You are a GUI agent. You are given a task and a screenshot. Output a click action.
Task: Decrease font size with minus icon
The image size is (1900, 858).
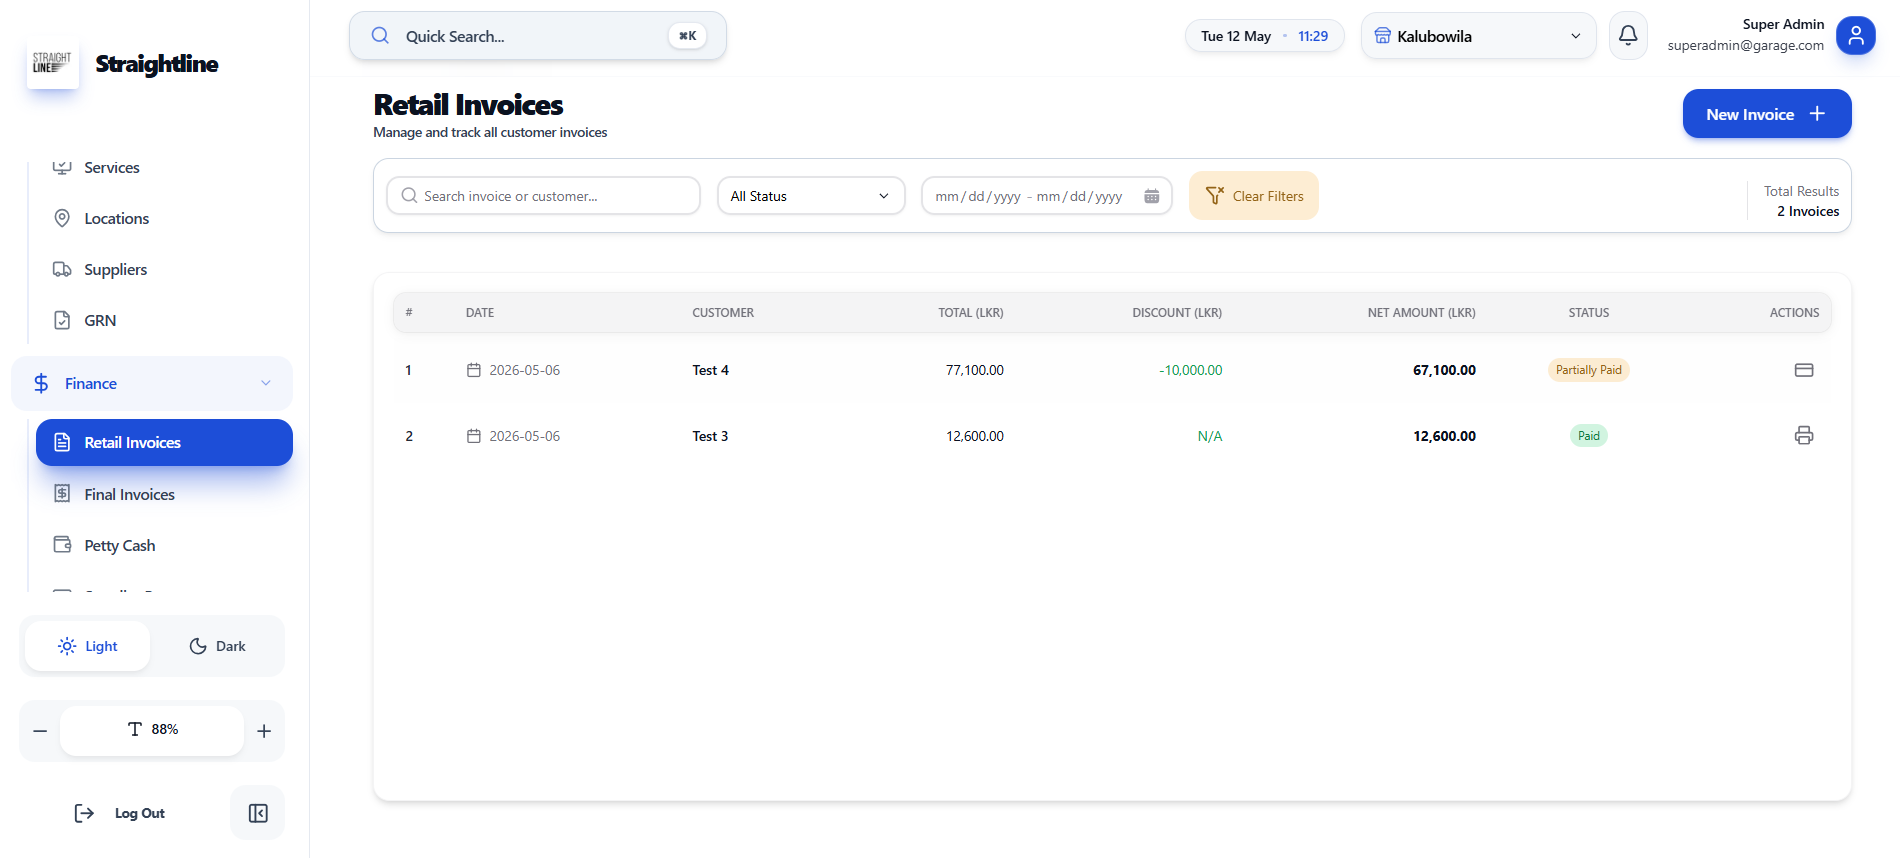40,731
